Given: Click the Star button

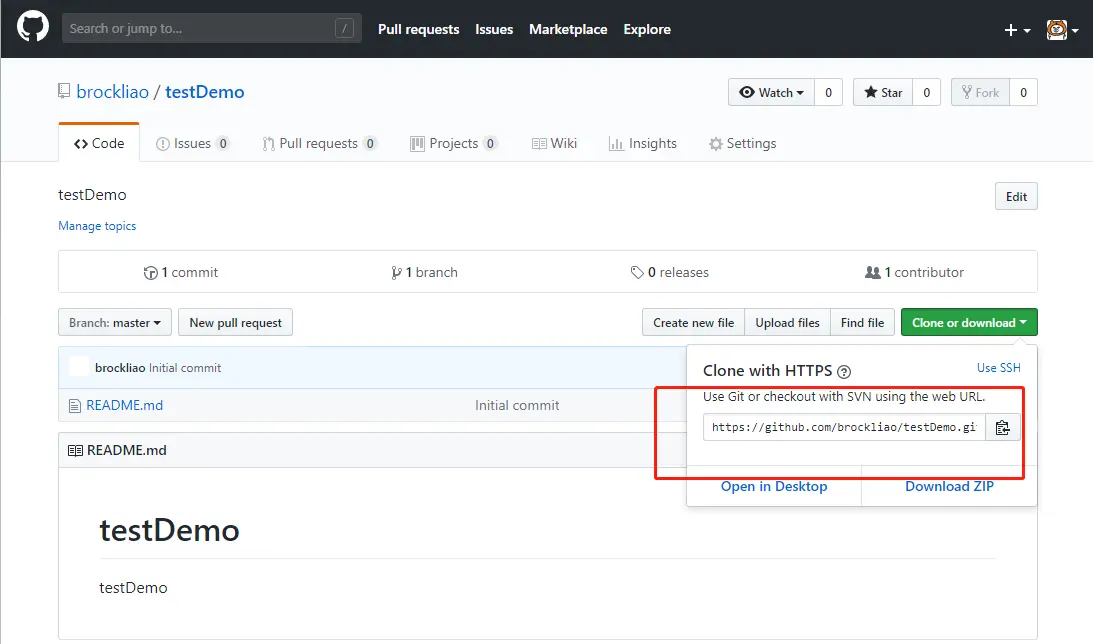Looking at the screenshot, I should pos(883,92).
